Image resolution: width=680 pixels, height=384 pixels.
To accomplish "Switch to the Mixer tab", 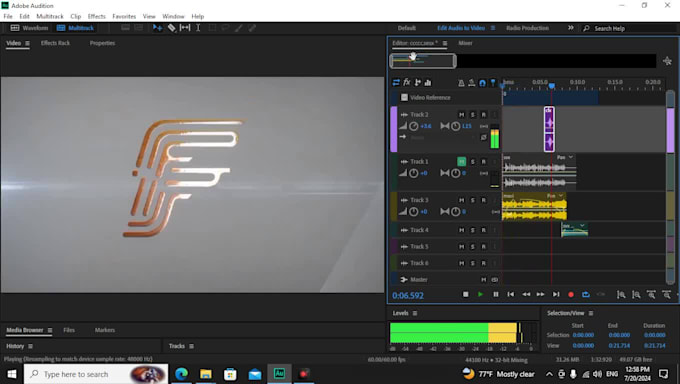I will tap(465, 43).
